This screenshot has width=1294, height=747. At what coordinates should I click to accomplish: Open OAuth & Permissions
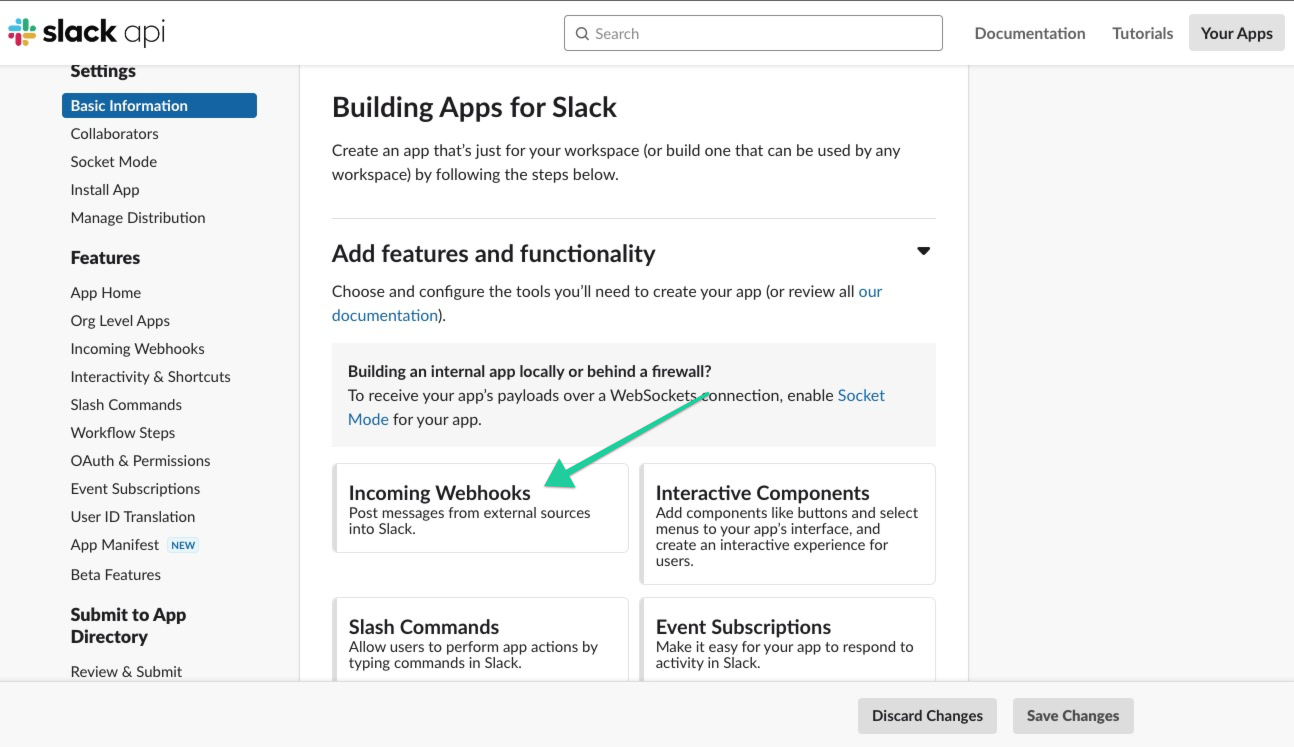[x=140, y=460]
